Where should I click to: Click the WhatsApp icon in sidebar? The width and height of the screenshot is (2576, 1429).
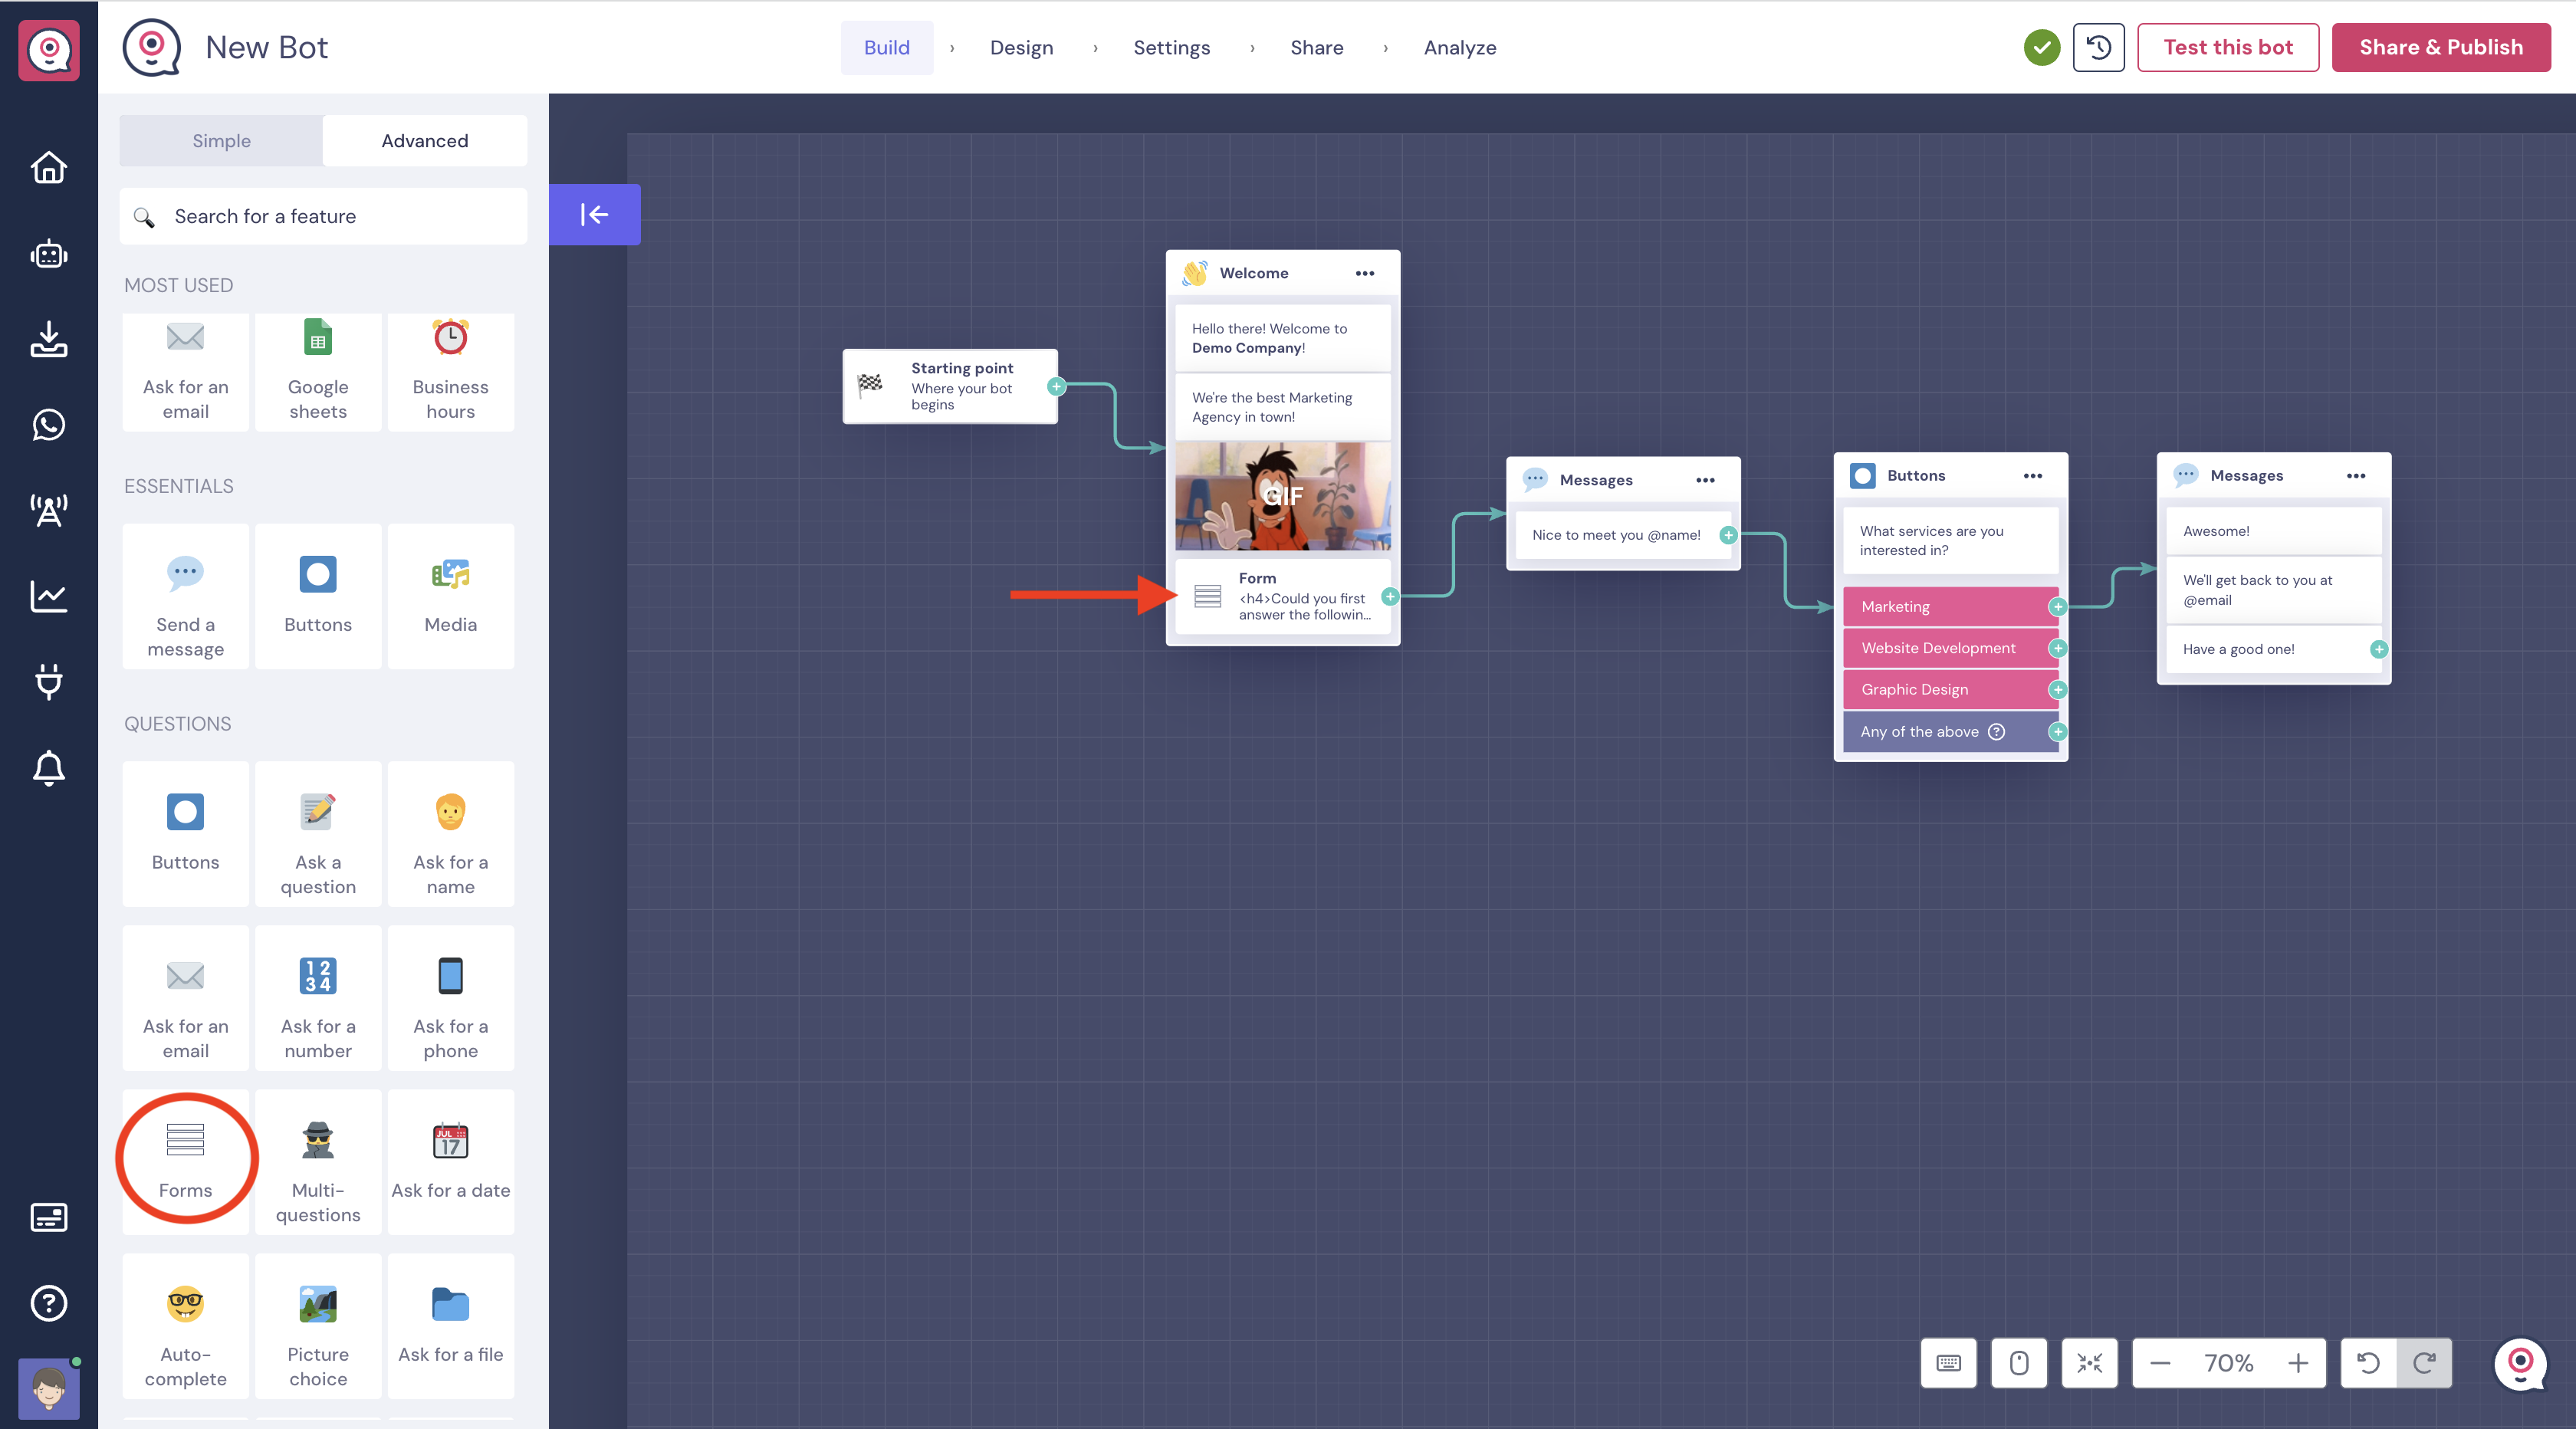[48, 425]
